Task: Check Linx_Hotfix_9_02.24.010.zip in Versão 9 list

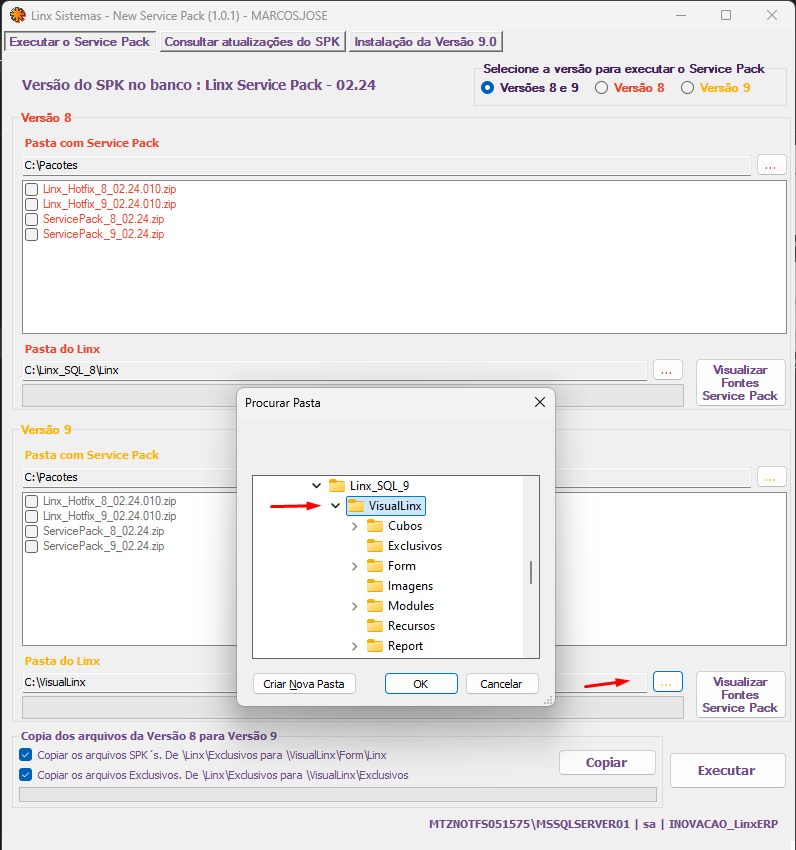Action: pyautogui.click(x=31, y=516)
